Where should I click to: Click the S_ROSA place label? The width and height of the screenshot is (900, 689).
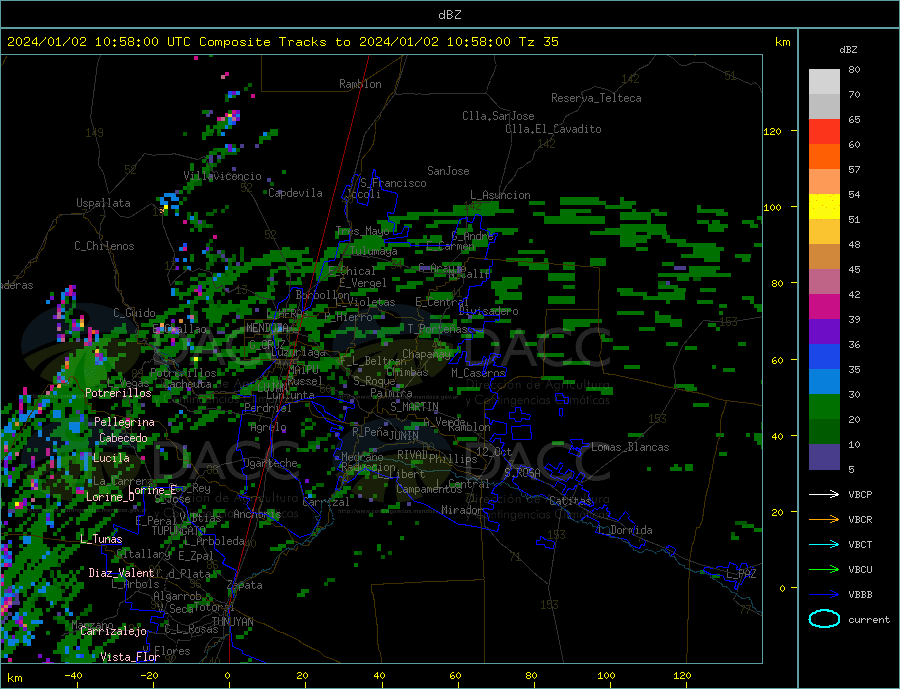(522, 473)
